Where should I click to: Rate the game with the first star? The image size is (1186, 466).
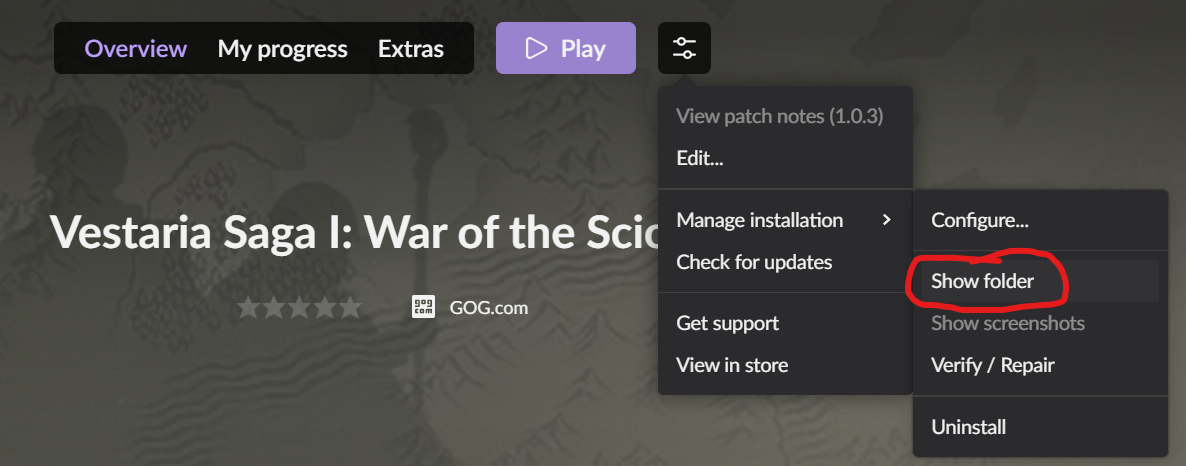point(248,308)
